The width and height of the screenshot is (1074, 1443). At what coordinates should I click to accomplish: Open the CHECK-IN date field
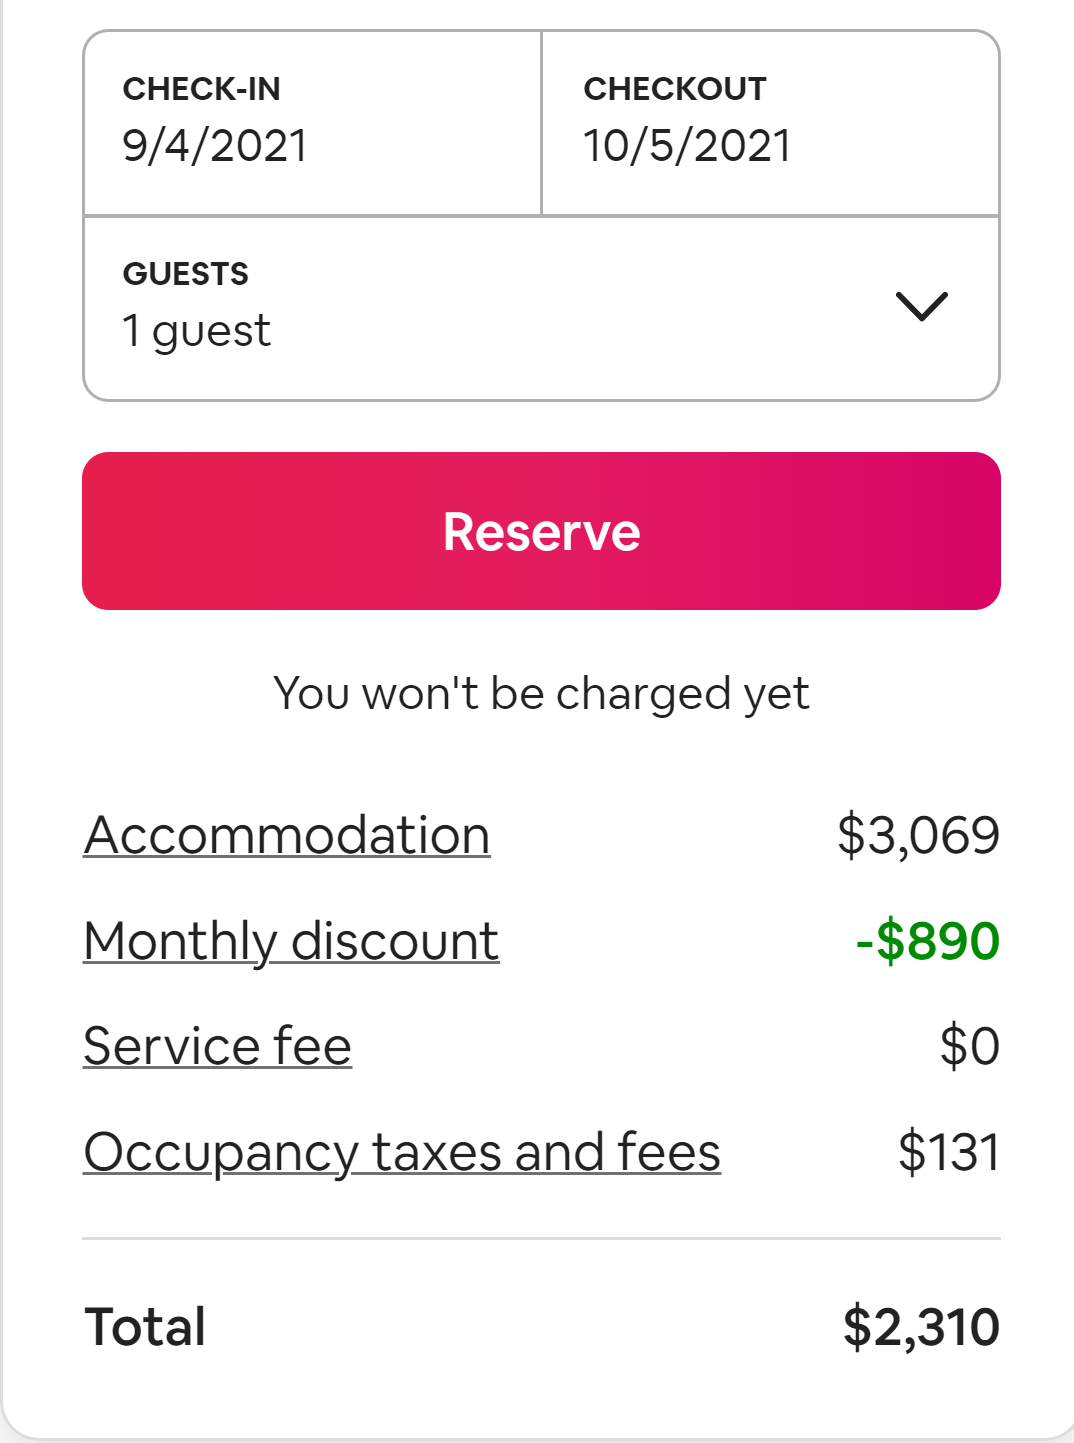tap(312, 123)
